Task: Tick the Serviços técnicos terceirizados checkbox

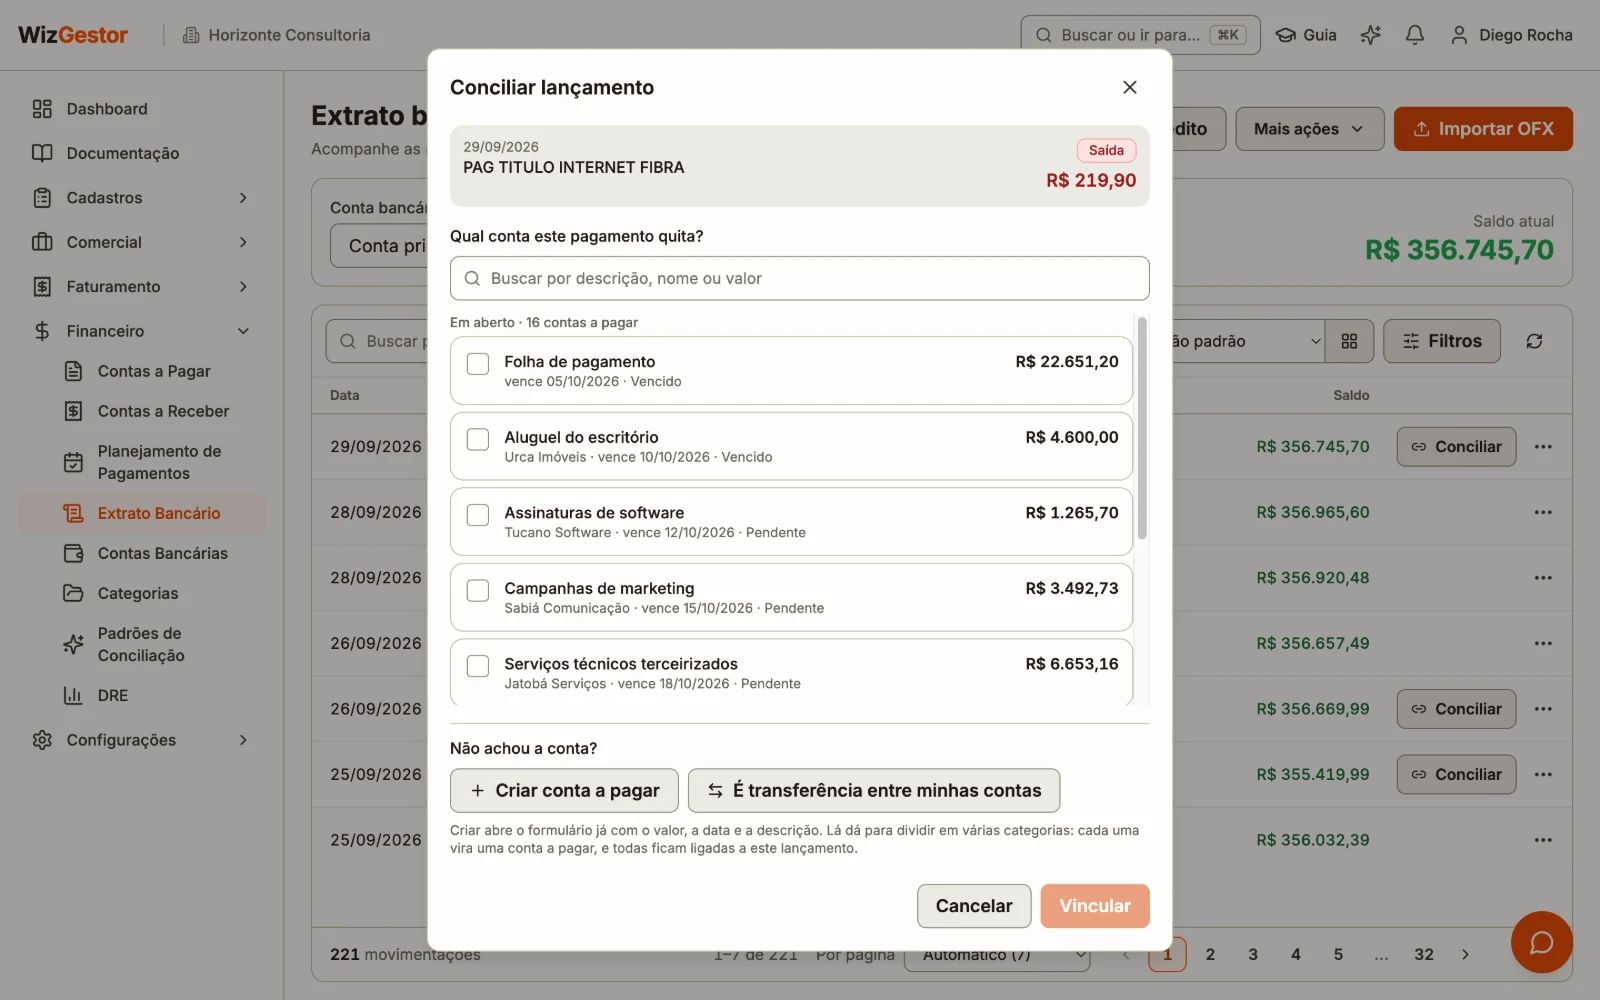Action: 478,665
